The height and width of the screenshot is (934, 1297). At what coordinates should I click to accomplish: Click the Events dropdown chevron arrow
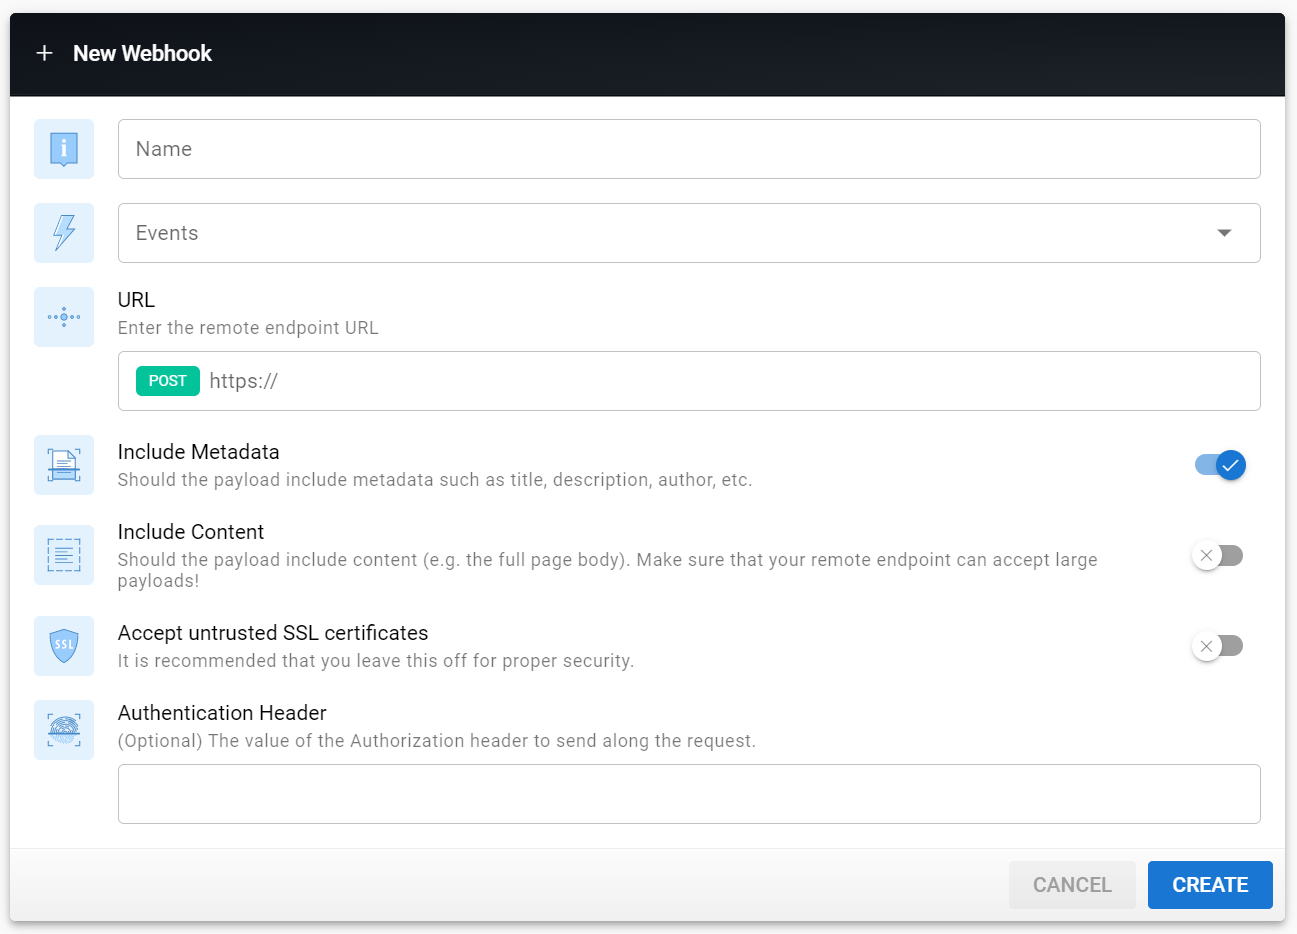point(1223,232)
